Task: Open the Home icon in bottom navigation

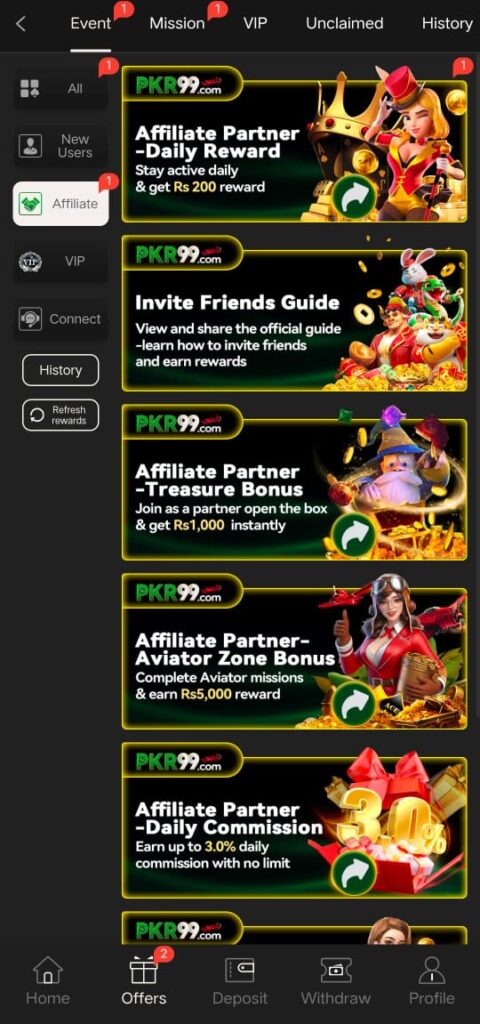Action: pyautogui.click(x=48, y=970)
